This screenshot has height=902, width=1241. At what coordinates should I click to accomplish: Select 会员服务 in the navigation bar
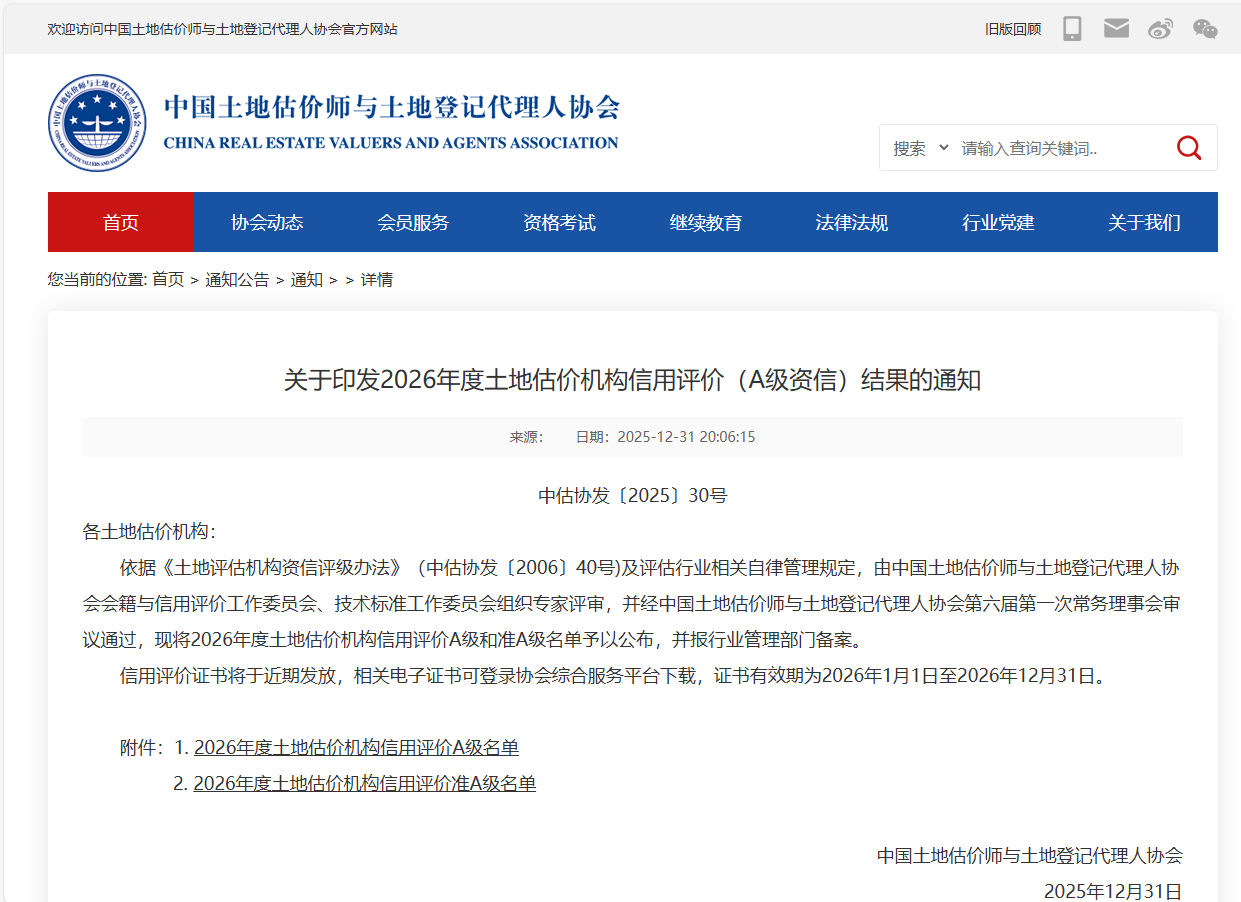click(413, 222)
